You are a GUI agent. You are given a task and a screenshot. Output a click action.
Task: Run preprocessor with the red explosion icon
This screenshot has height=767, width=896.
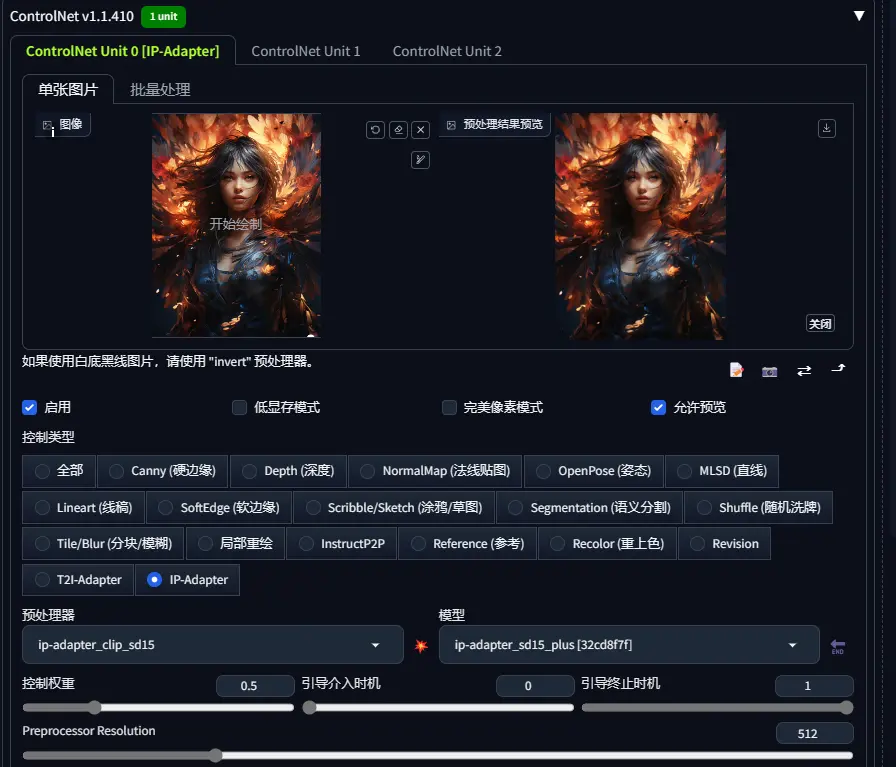click(x=421, y=646)
